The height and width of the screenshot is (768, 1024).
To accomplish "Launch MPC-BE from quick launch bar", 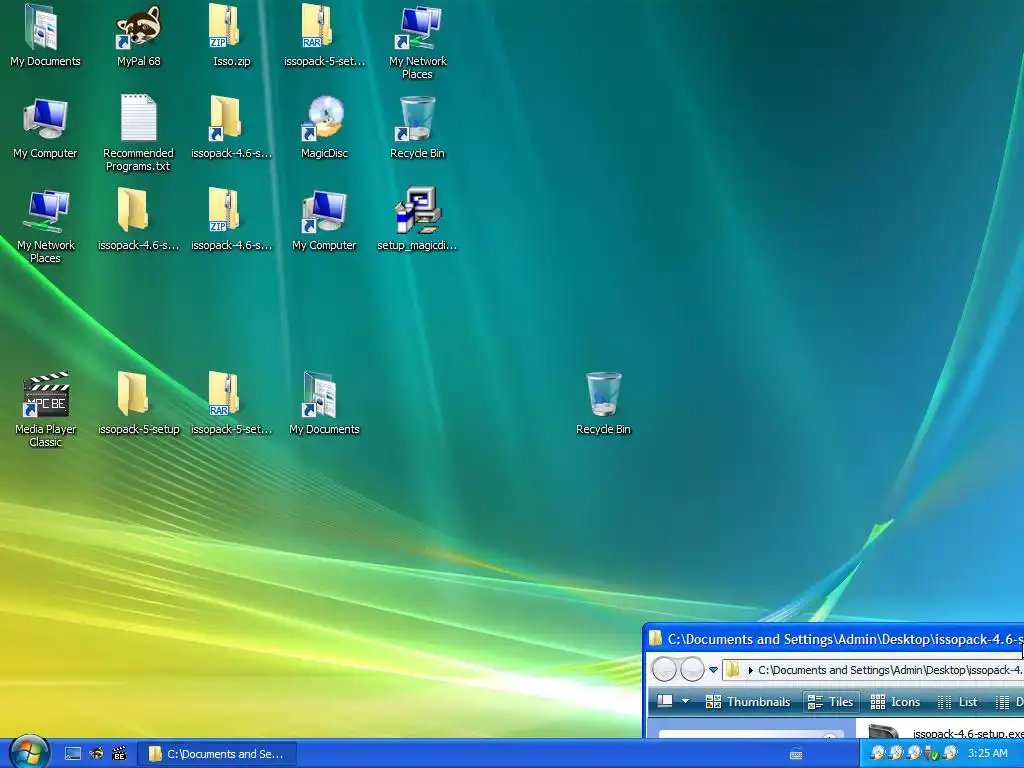I will click(119, 754).
